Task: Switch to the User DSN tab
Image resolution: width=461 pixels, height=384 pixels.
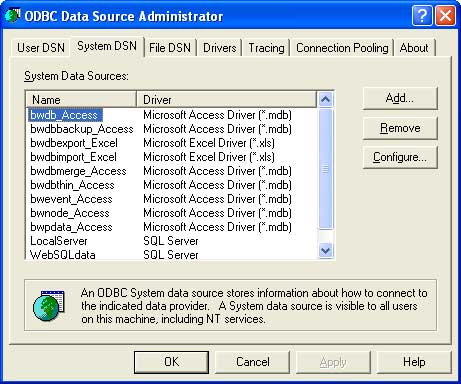Action: 41,48
